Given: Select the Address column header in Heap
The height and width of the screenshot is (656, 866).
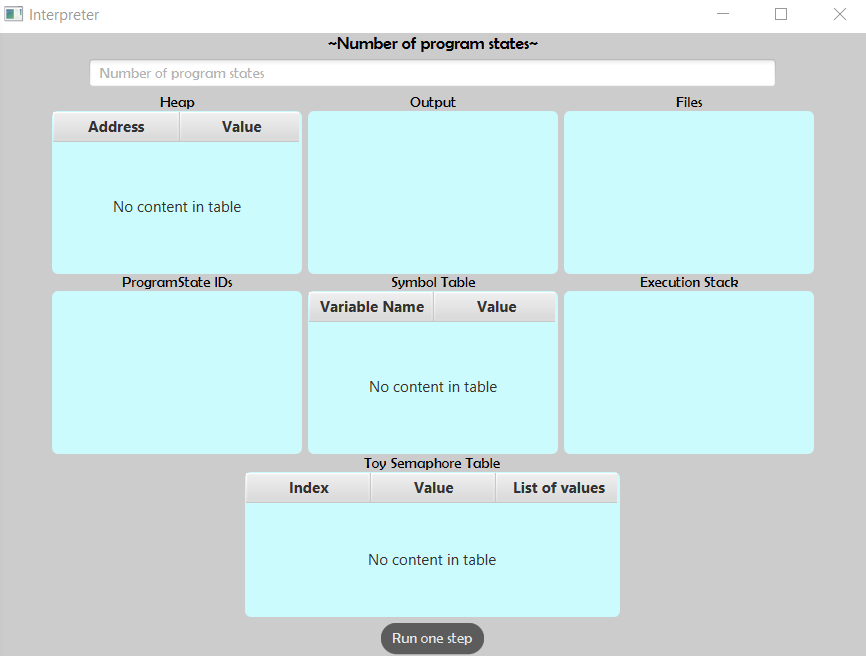Looking at the screenshot, I should (115, 126).
